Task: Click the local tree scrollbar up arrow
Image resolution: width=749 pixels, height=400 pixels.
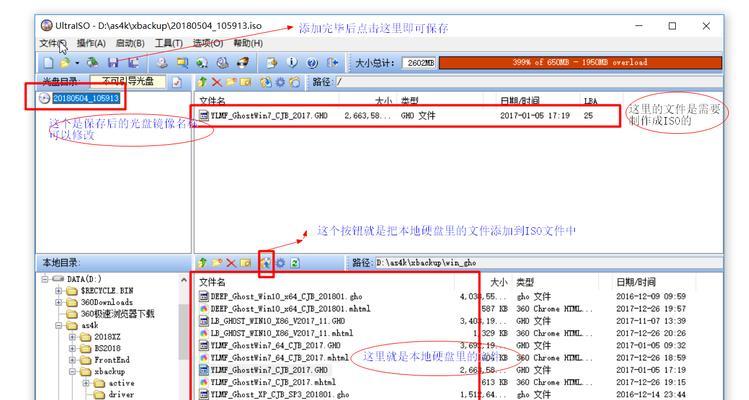Action: [184, 281]
